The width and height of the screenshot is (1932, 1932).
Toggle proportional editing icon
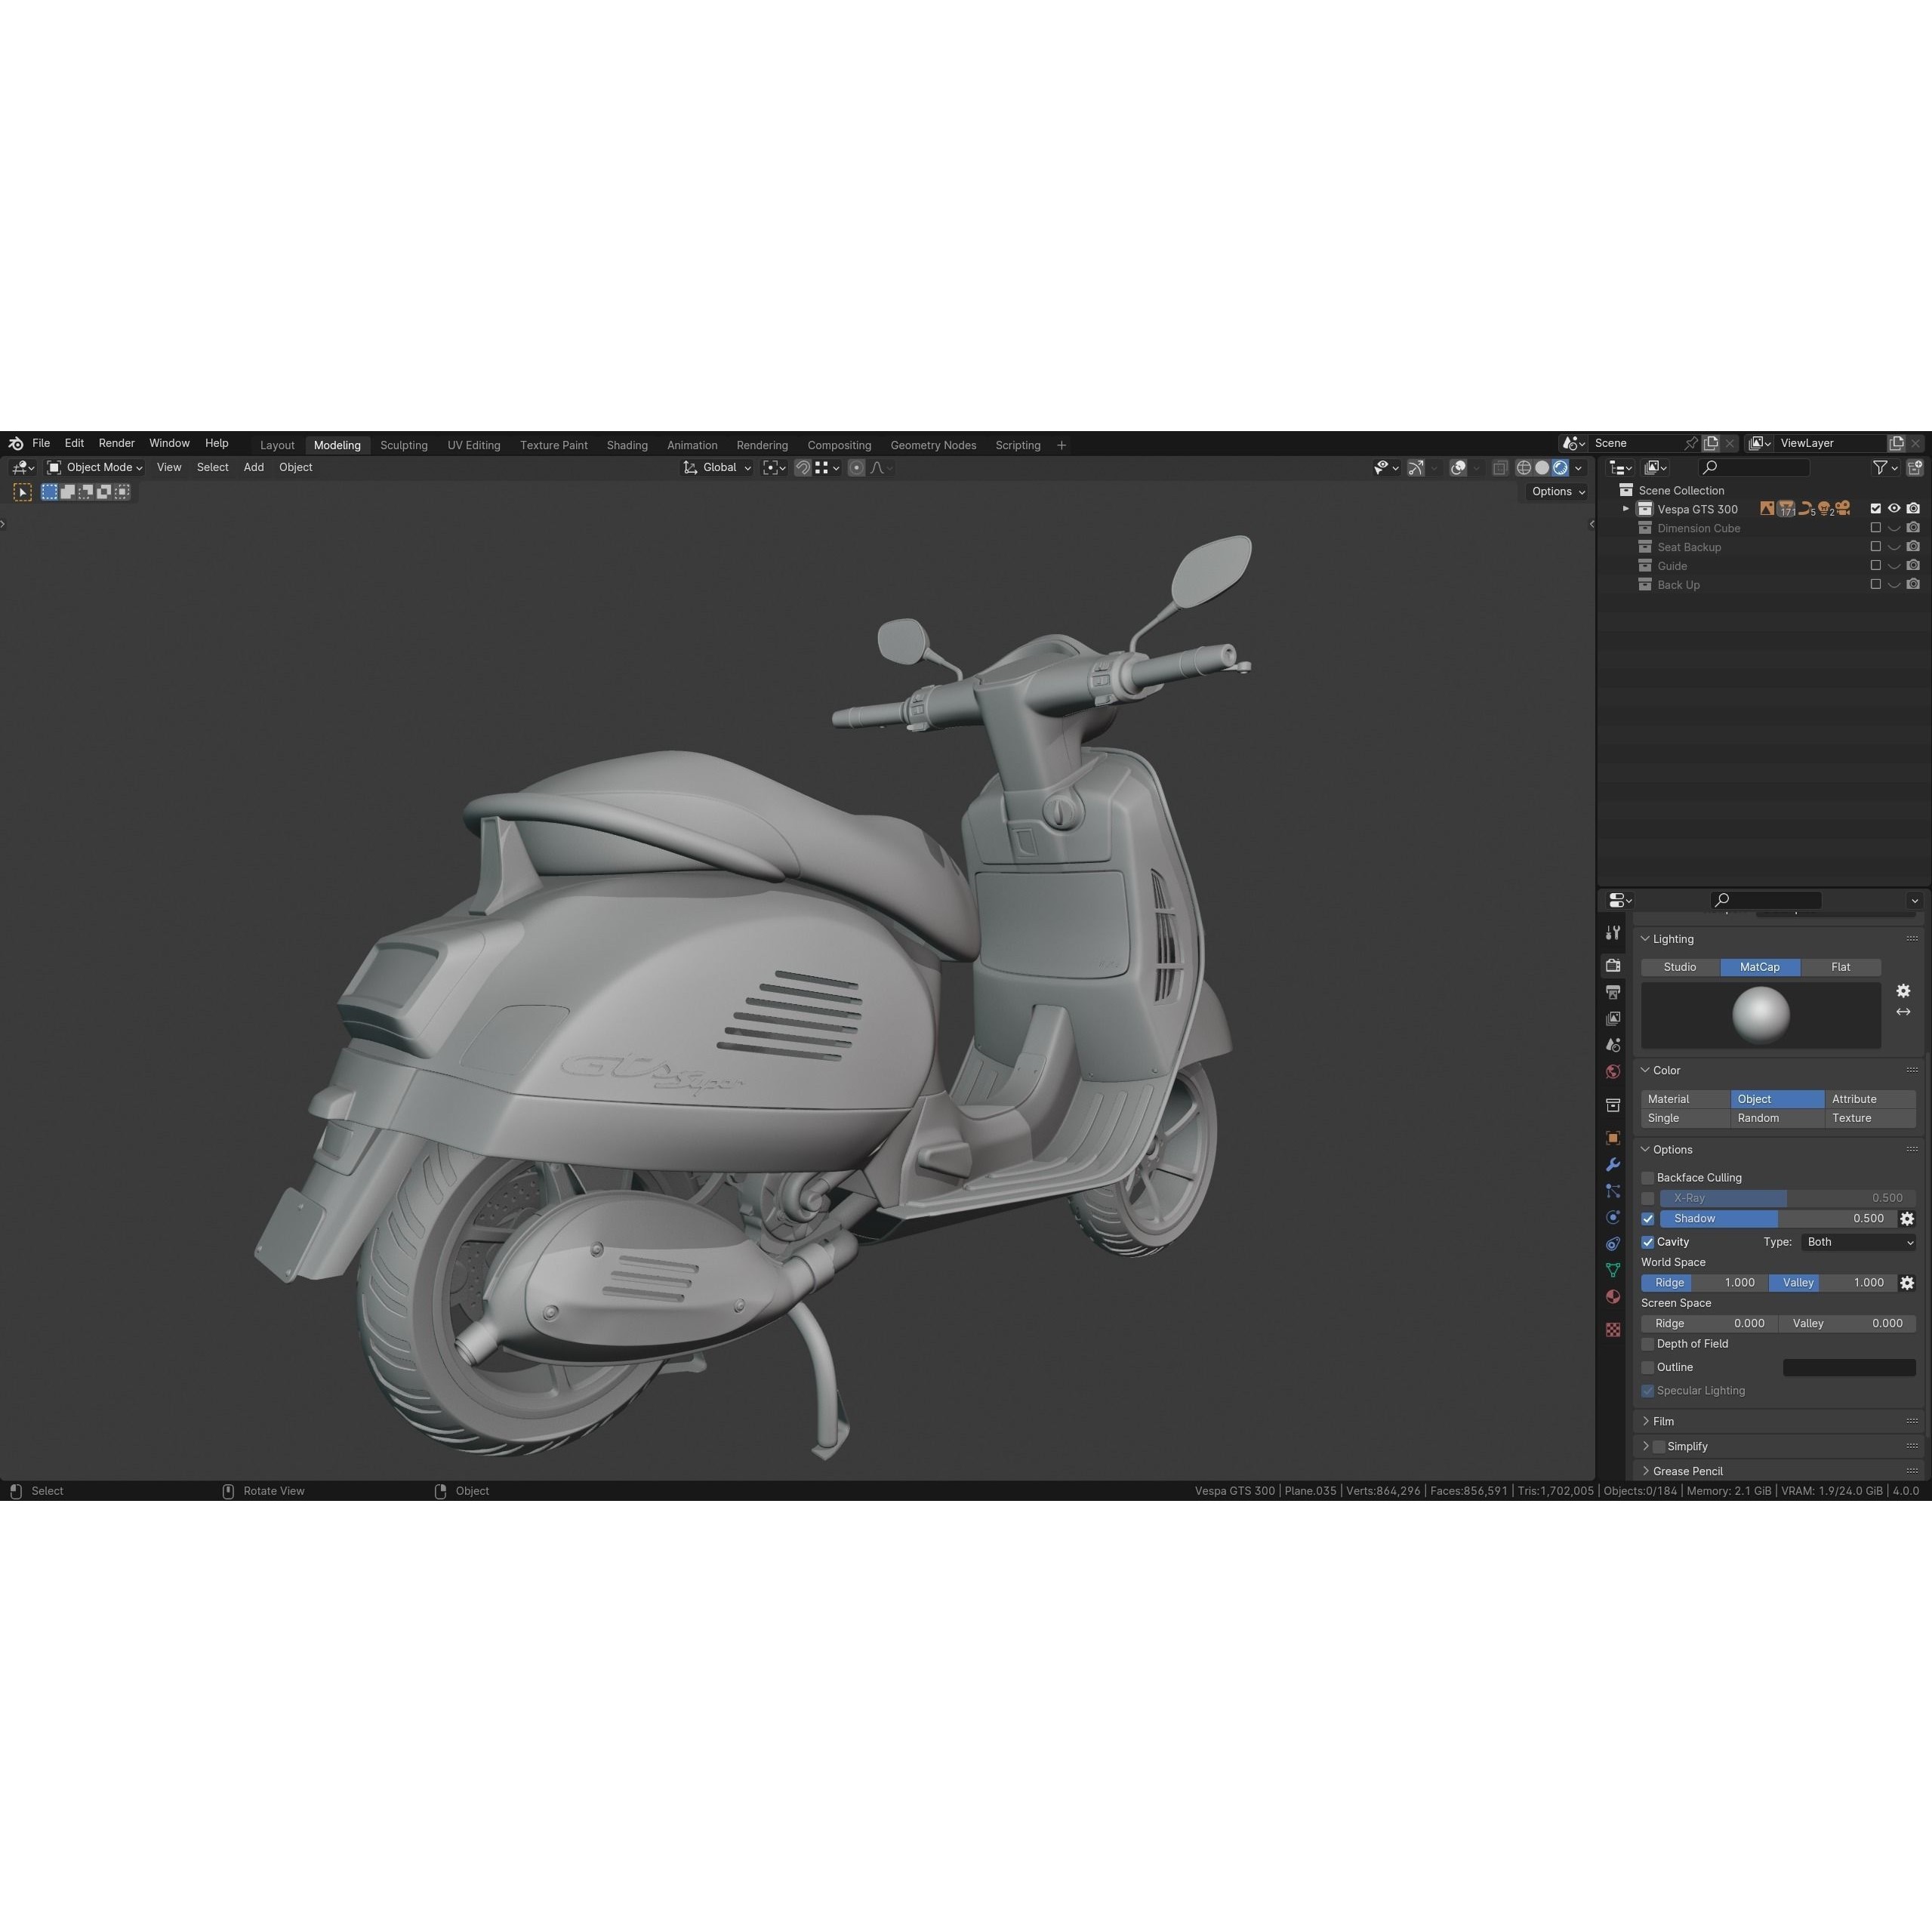click(856, 468)
